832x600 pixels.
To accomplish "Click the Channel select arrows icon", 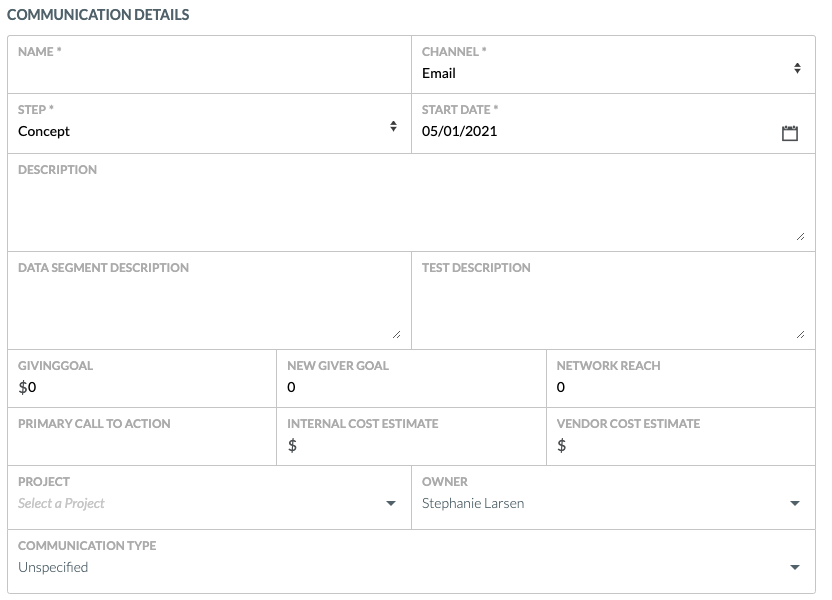I will click(x=797, y=68).
